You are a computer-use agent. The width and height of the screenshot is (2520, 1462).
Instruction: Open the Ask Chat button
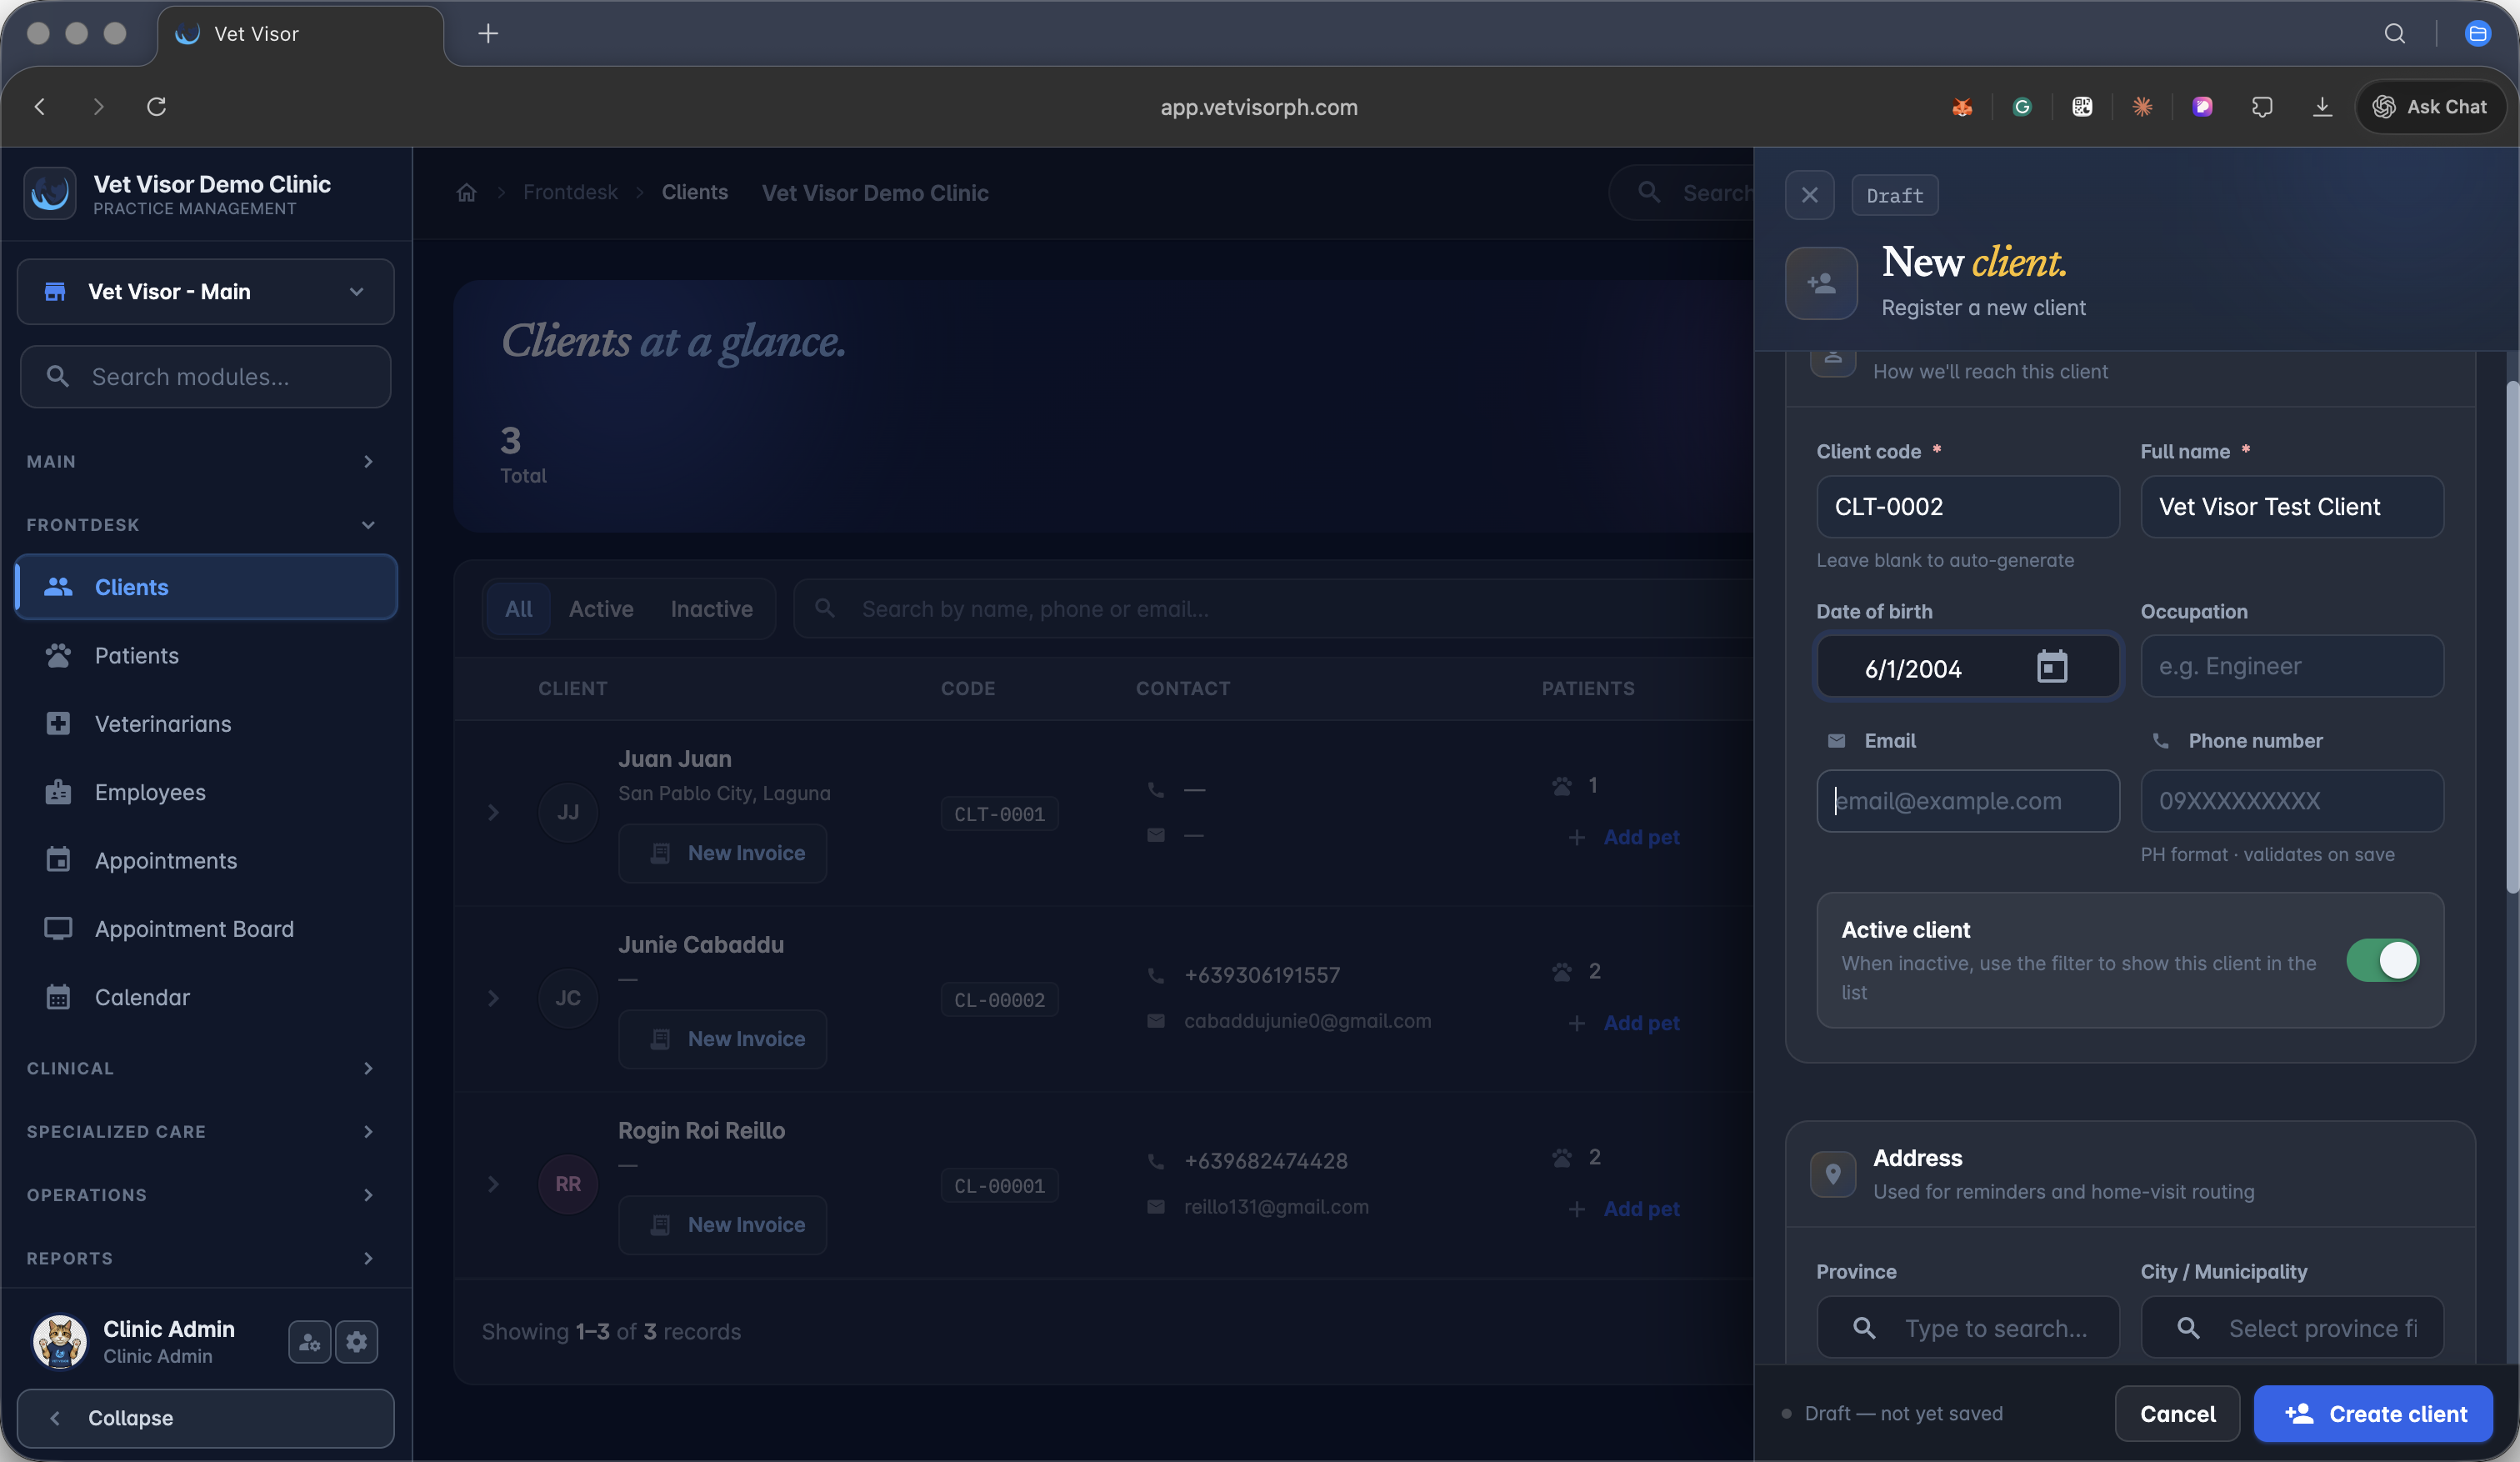[2431, 106]
